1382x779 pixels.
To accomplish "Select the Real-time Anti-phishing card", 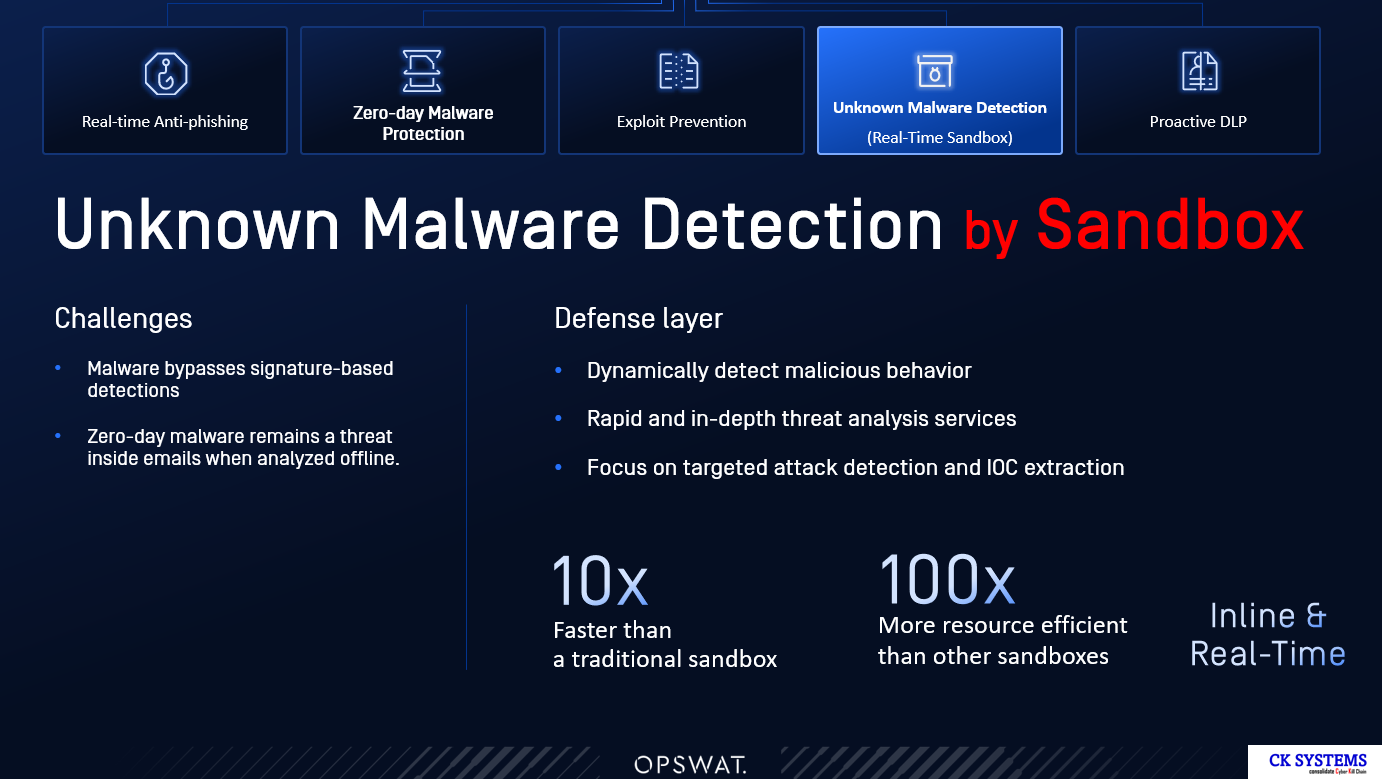I will point(165,91).
